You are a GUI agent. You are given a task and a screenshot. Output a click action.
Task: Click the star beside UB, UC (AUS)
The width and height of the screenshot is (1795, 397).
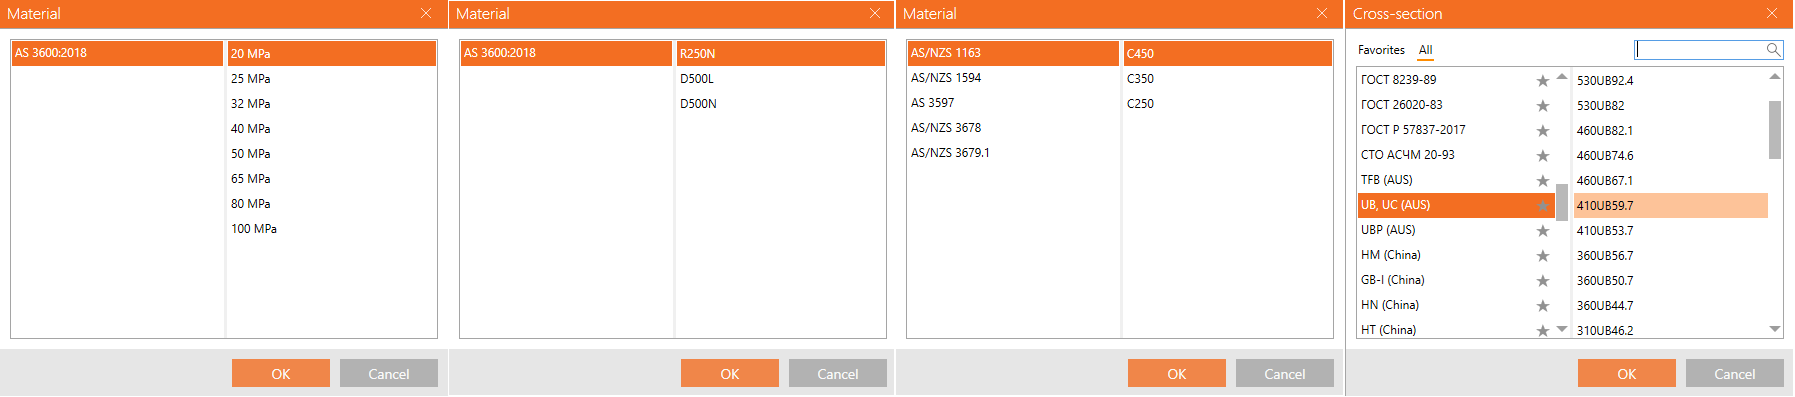coord(1542,205)
